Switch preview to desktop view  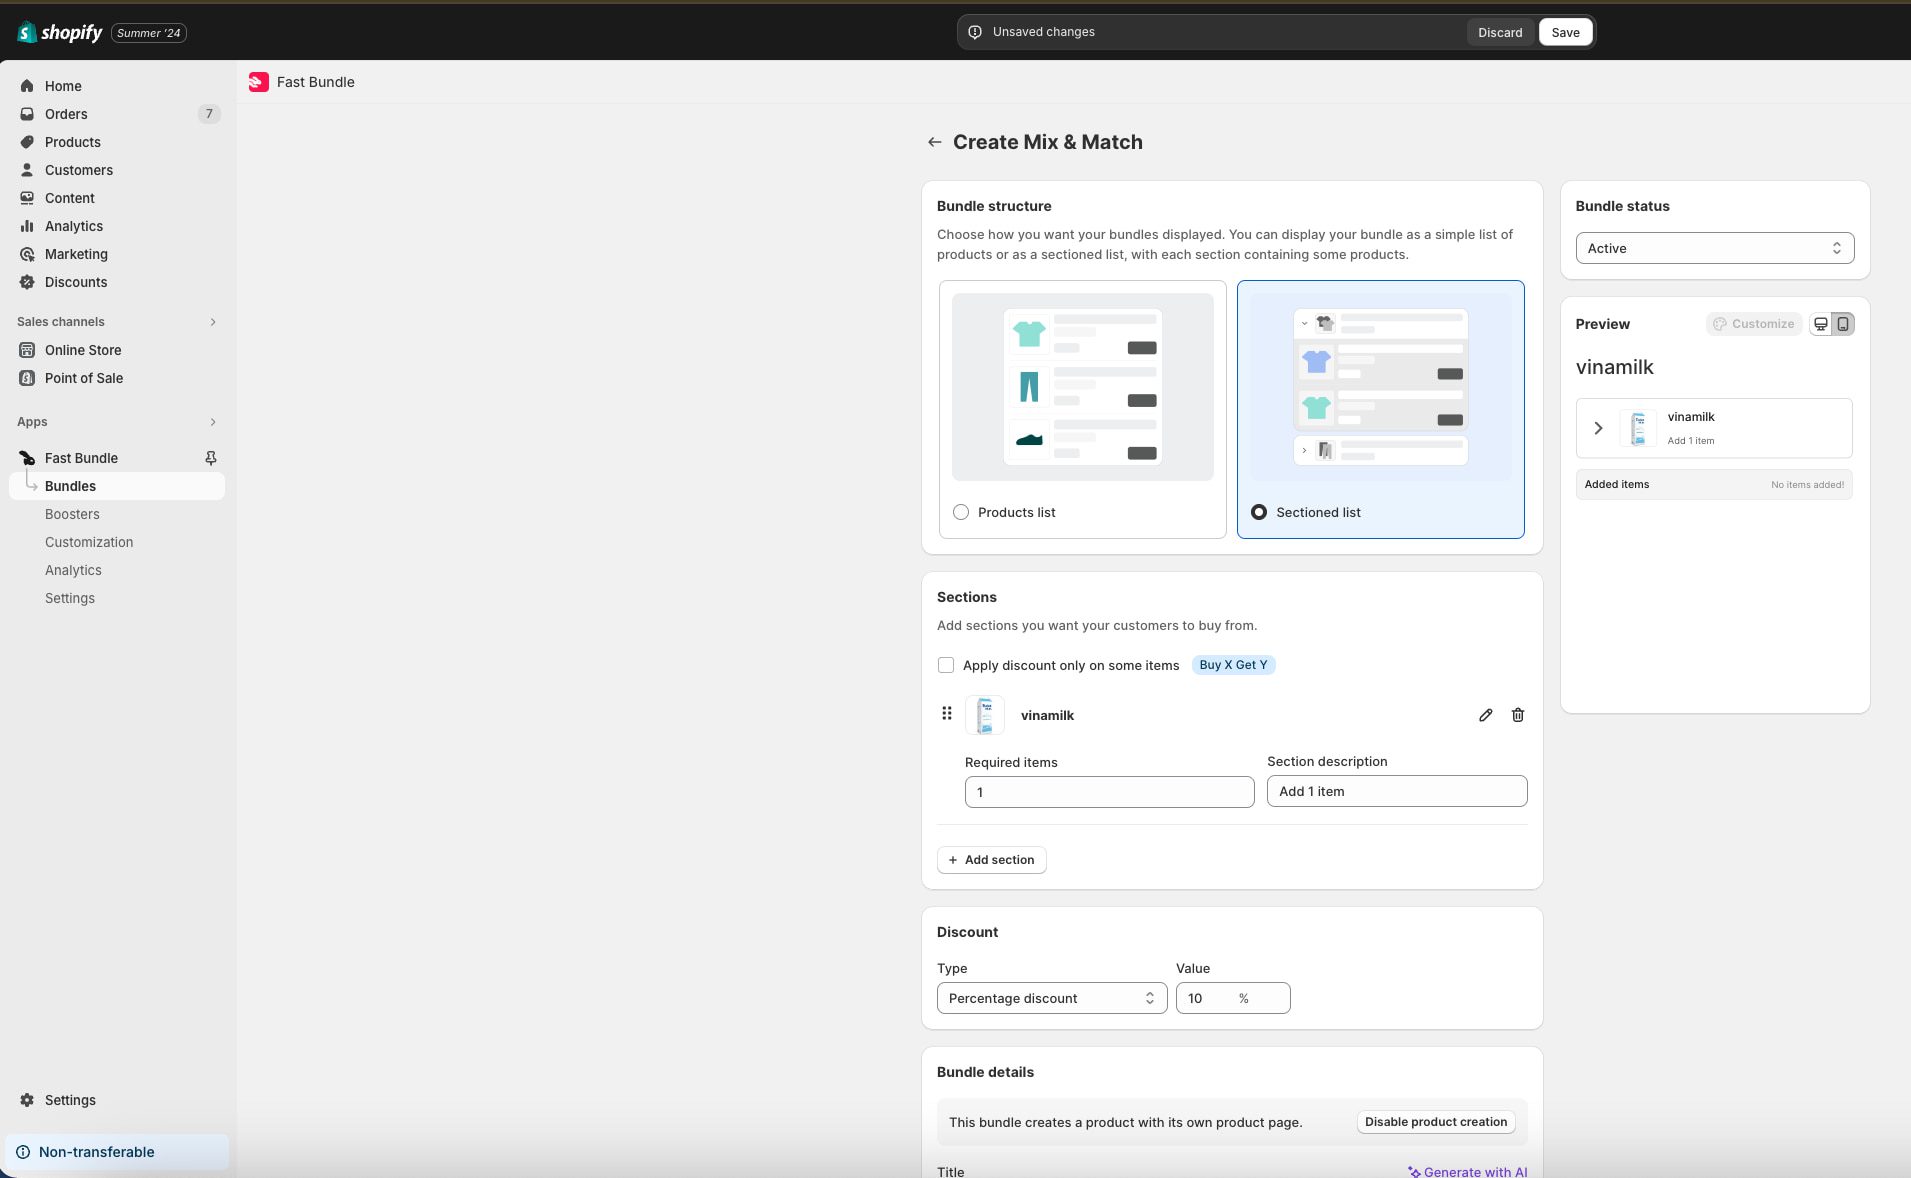1821,324
